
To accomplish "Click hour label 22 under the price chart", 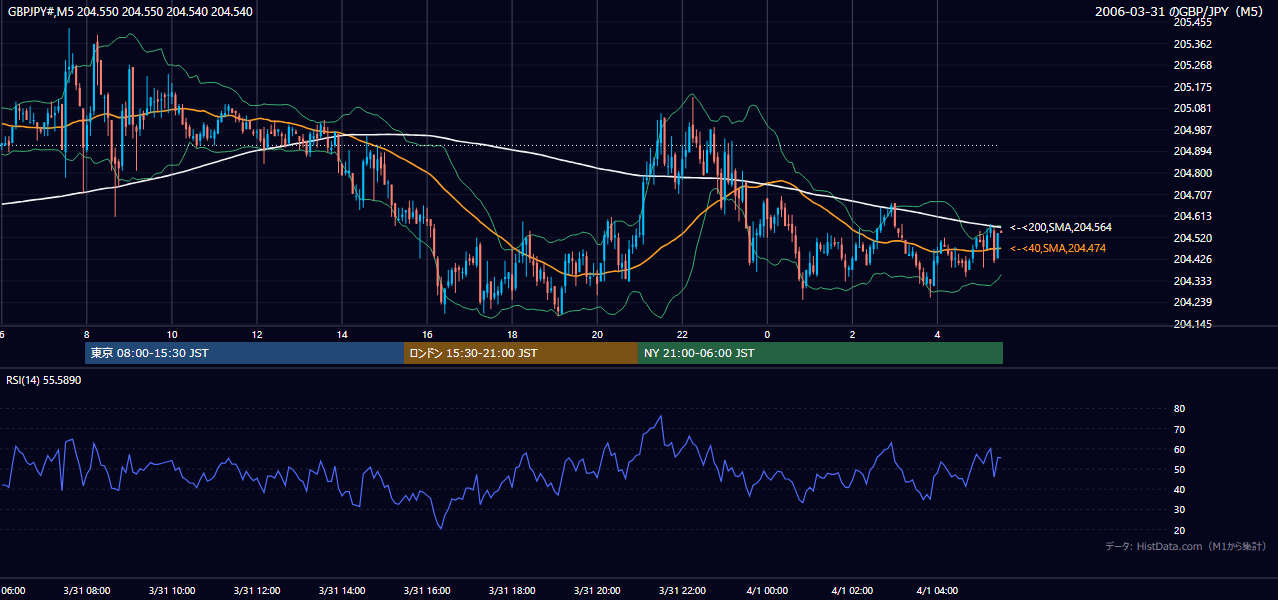I will tap(682, 334).
